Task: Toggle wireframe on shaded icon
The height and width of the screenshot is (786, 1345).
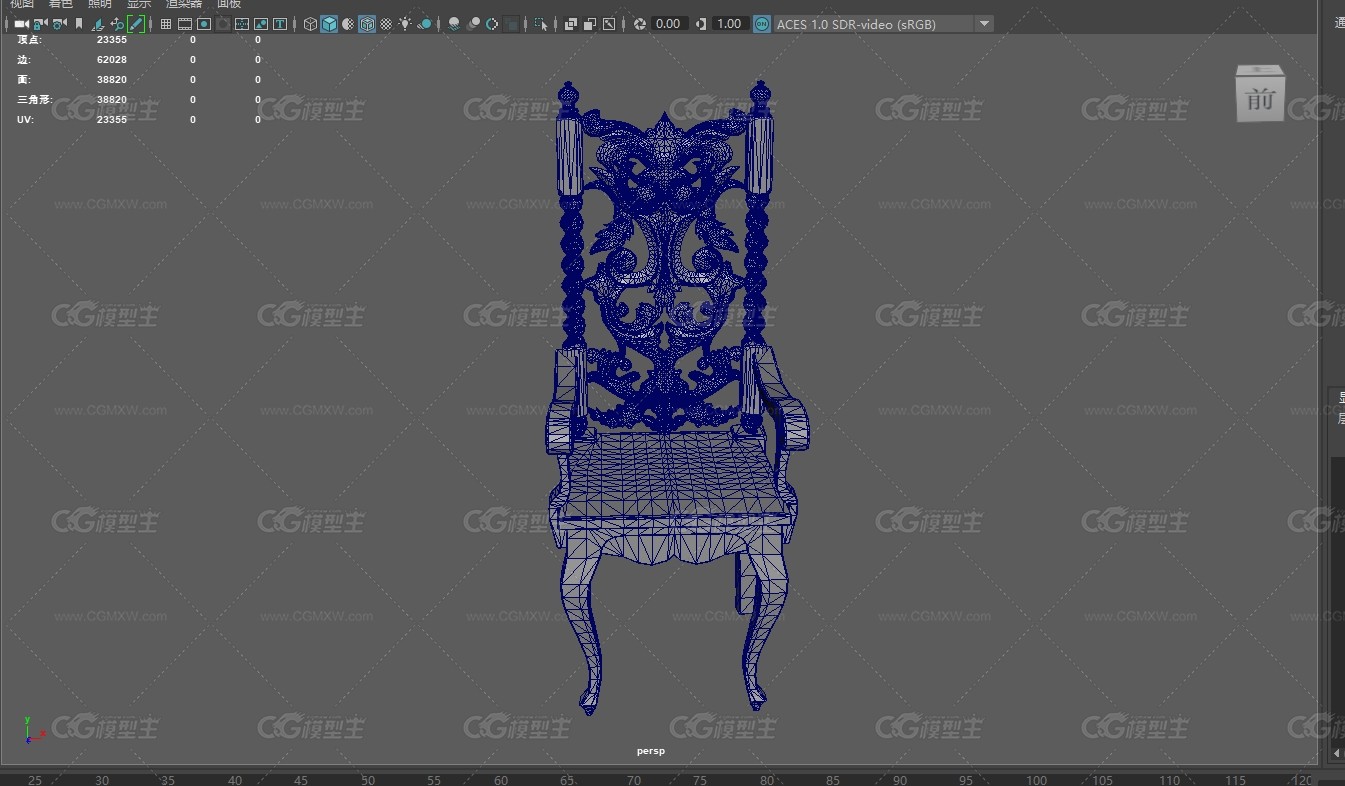Action: pos(367,24)
